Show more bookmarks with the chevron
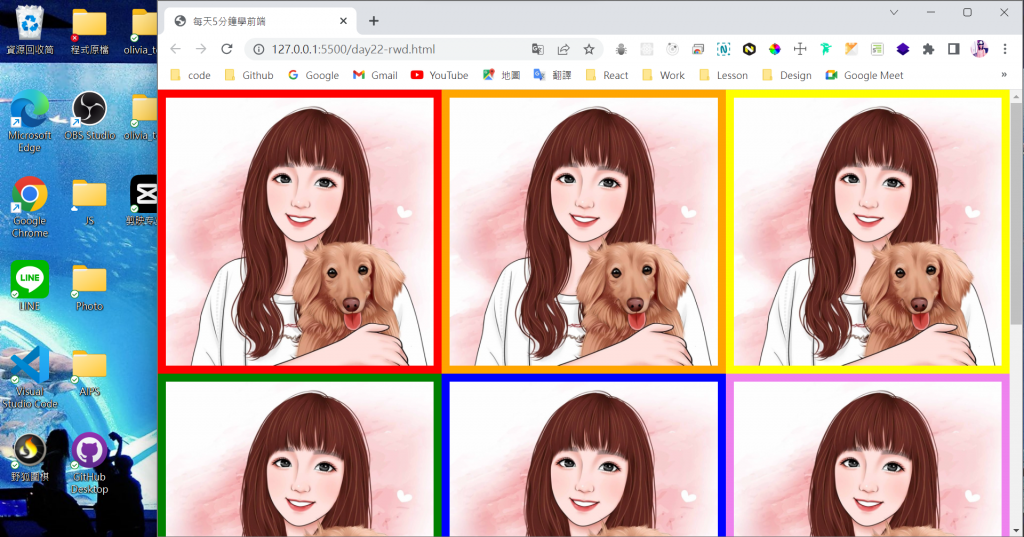The image size is (1024, 537). pos(1004,74)
